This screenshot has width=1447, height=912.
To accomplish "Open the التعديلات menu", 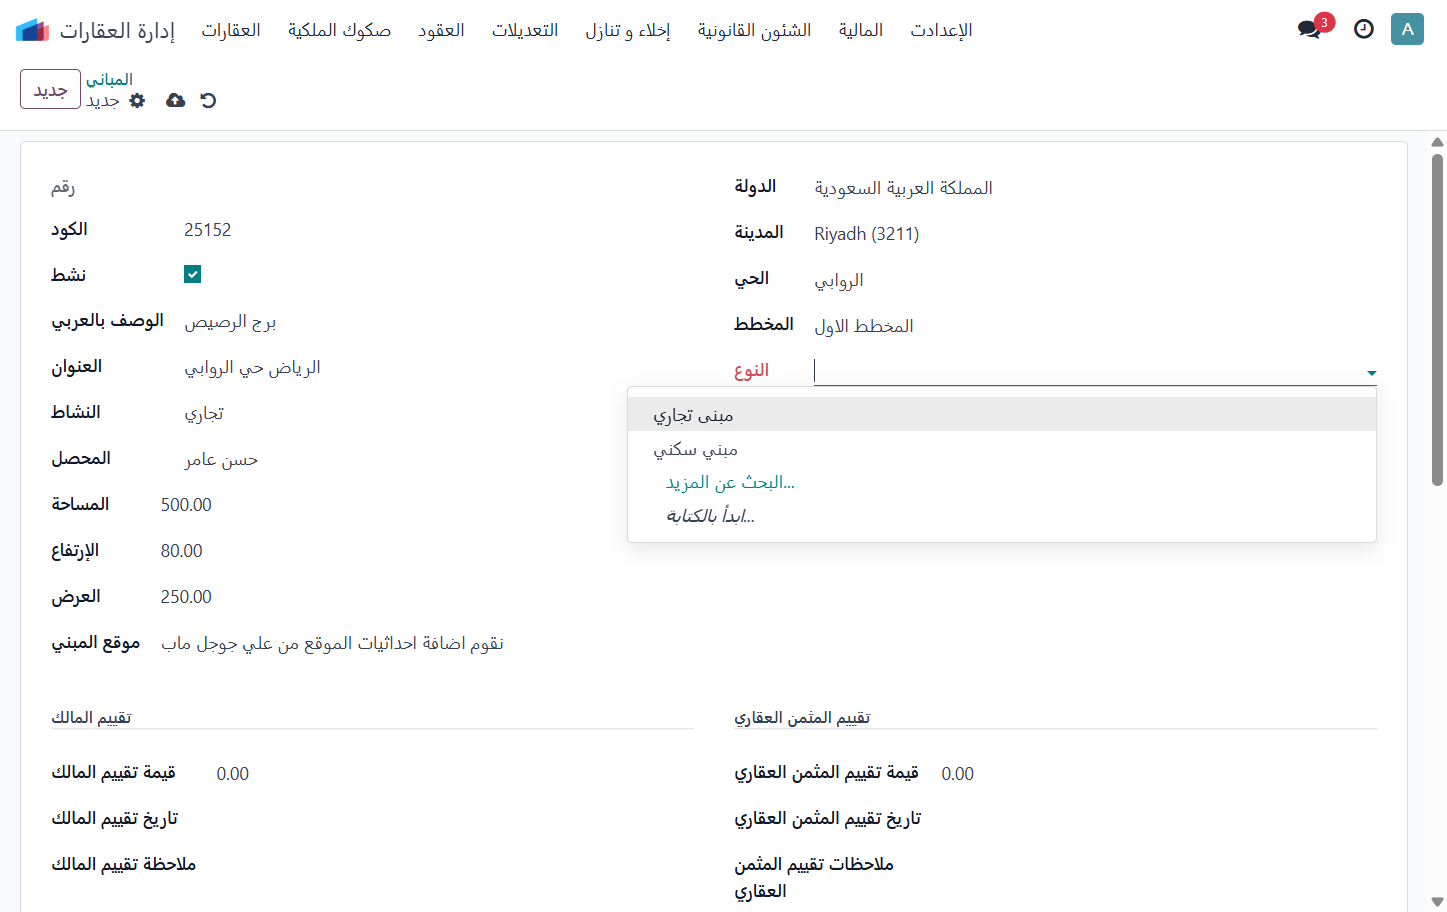I will pos(525,30).
